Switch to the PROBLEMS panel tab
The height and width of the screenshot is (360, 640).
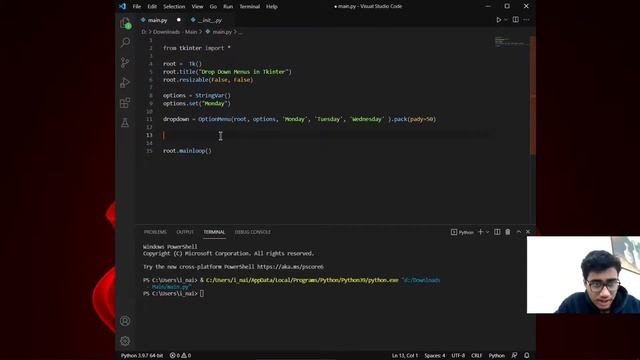coord(155,232)
